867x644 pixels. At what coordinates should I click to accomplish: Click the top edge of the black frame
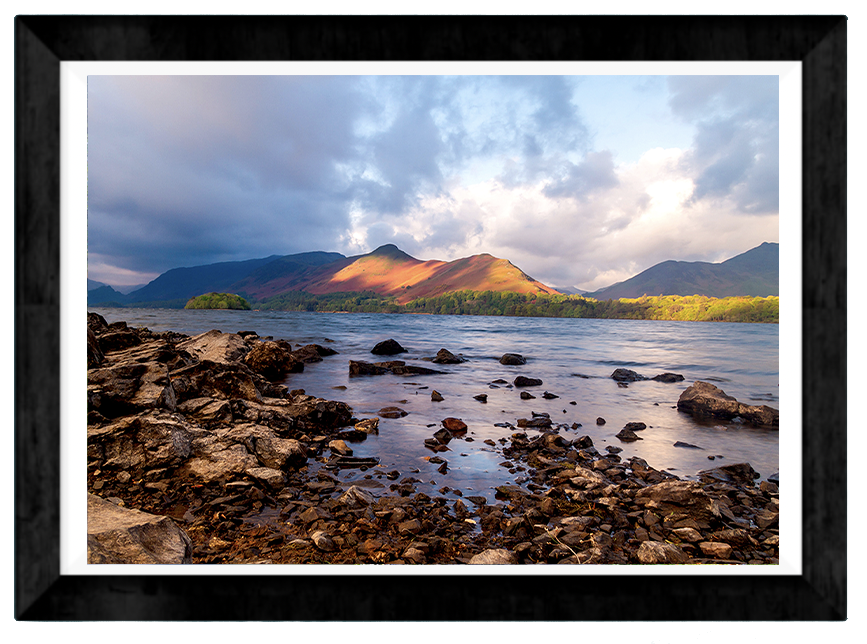point(432,37)
